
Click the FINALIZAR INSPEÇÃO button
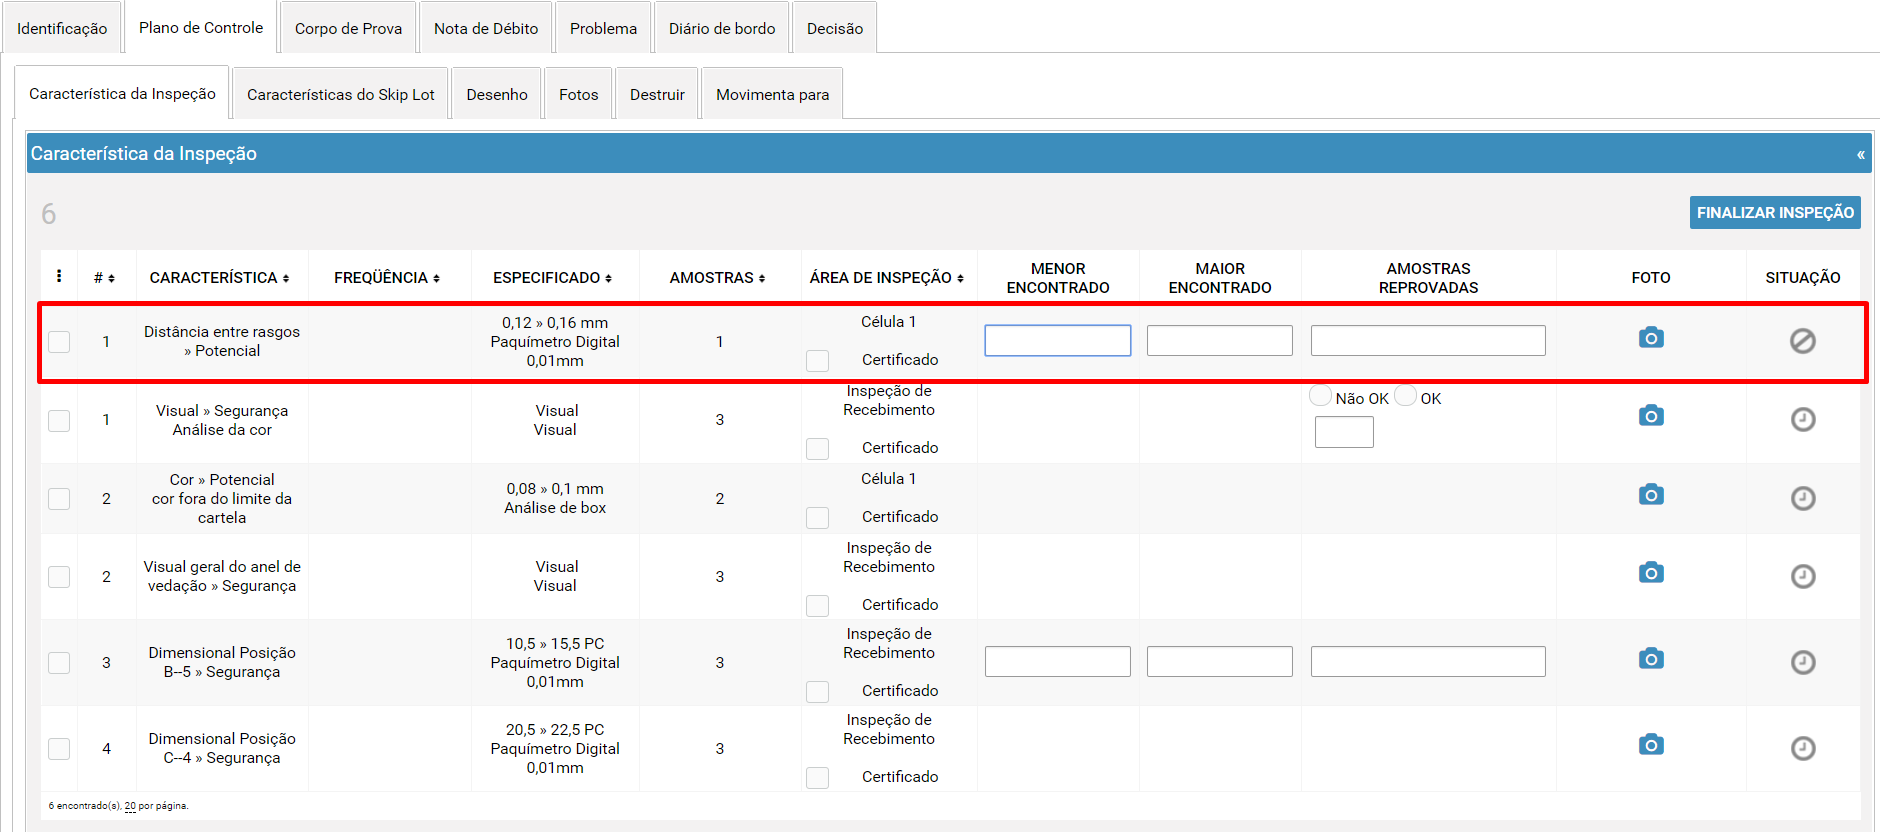click(1775, 212)
